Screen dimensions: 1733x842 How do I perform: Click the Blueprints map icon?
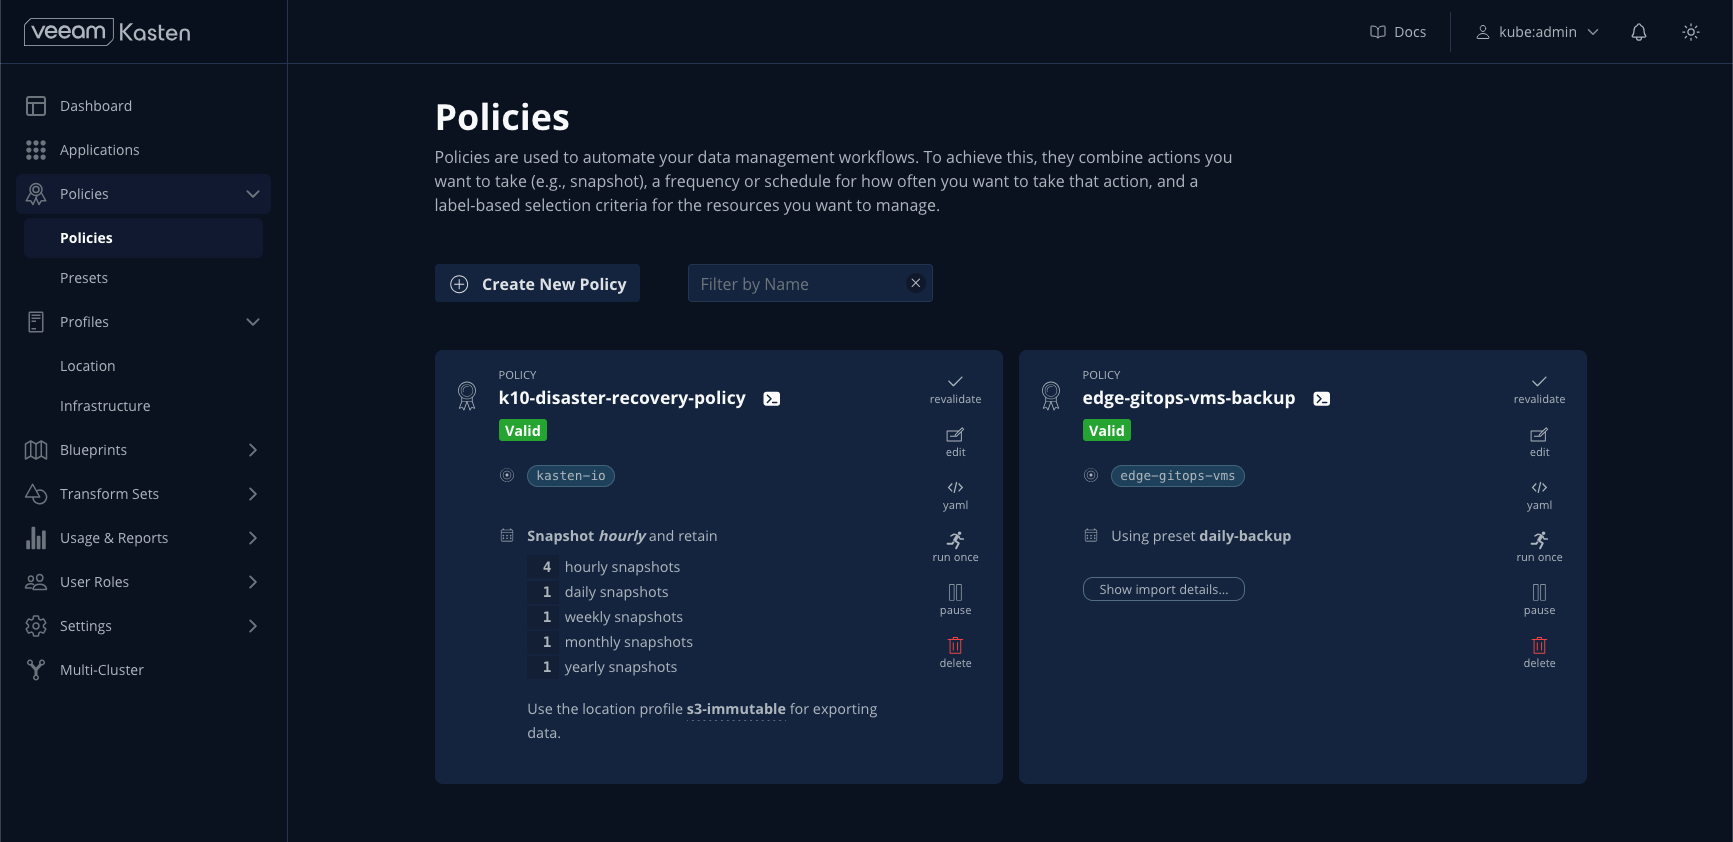point(36,450)
